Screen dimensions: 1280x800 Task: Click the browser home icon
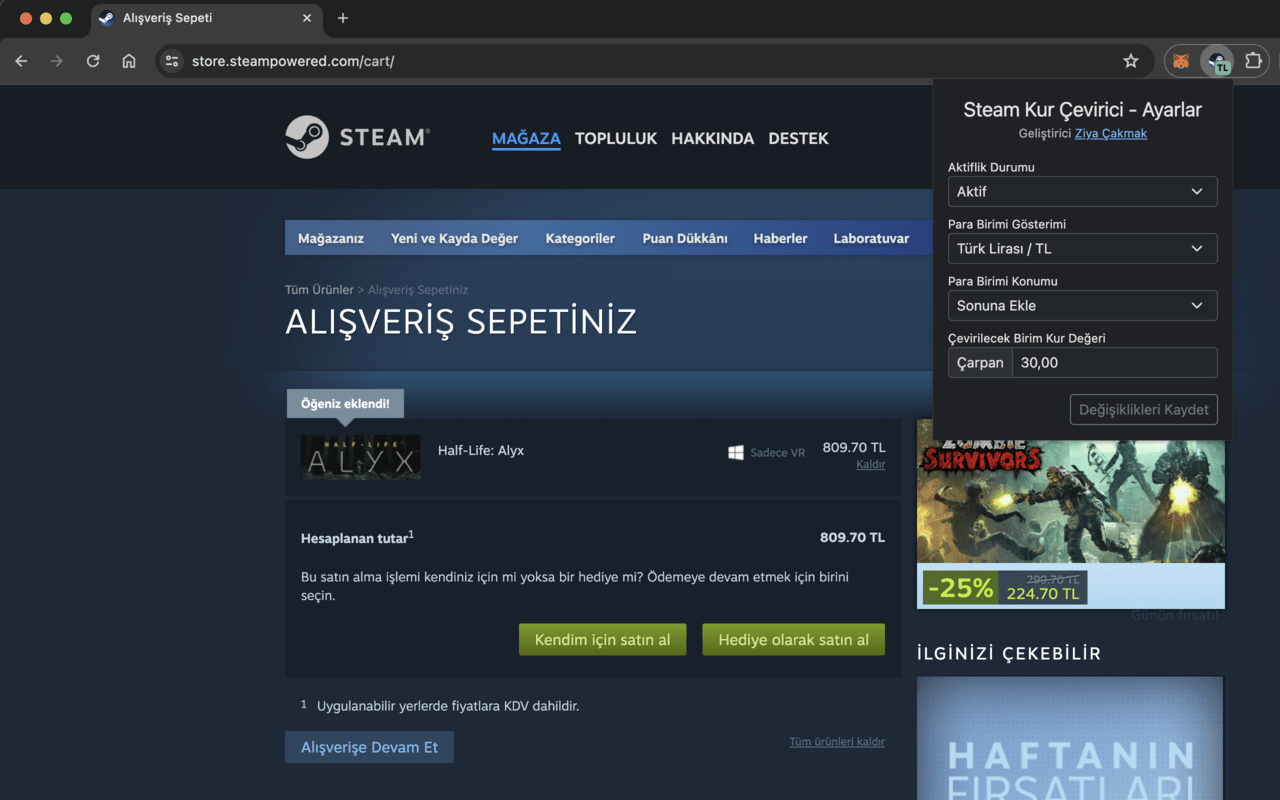pos(129,61)
